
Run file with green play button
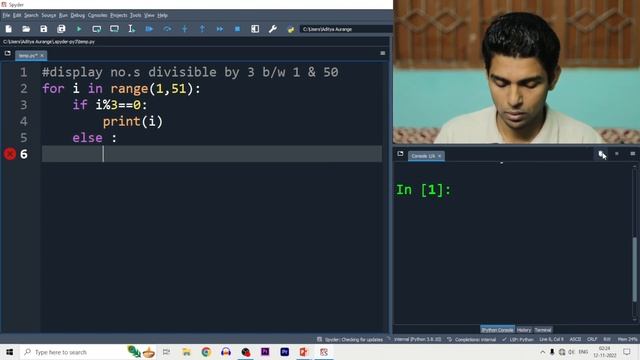79,29
